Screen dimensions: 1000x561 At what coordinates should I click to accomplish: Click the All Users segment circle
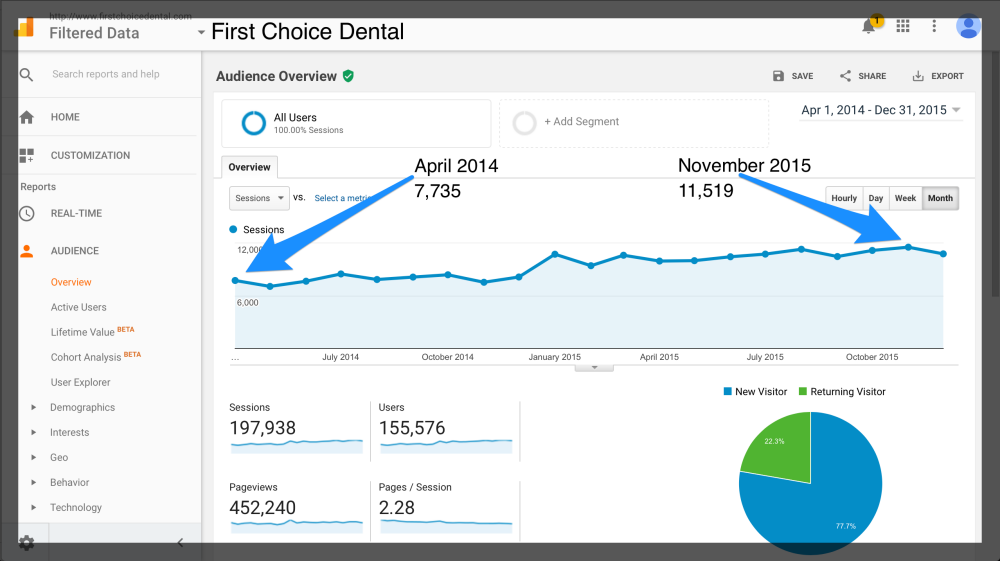click(253, 123)
